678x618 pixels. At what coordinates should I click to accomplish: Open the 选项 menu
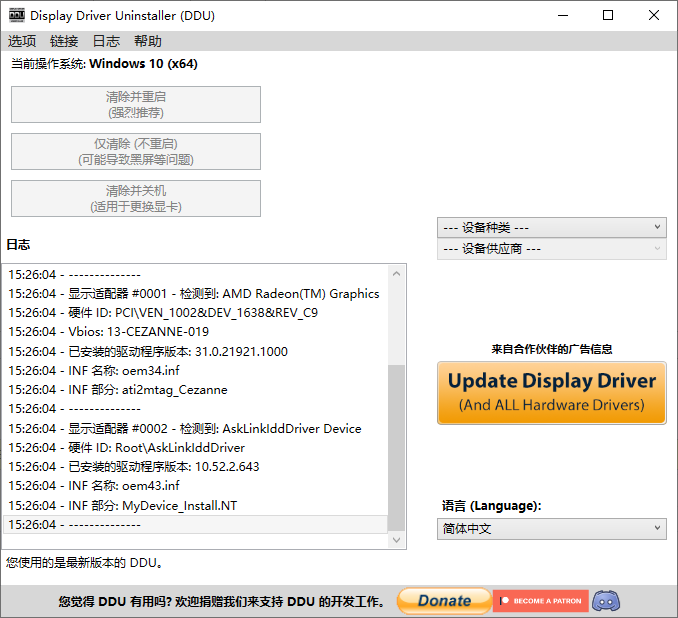click(x=22, y=41)
